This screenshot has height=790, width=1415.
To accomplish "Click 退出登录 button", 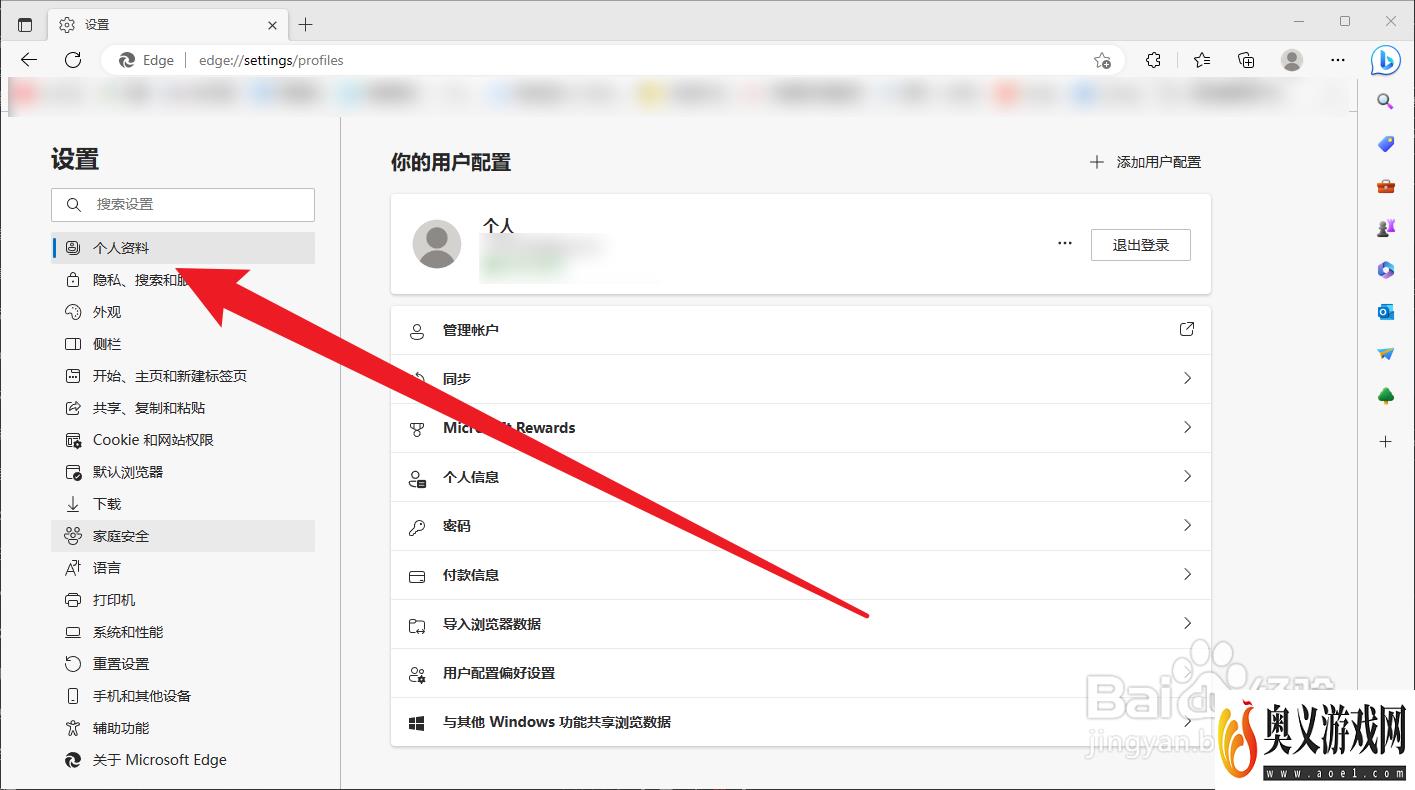I will 1140,245.
